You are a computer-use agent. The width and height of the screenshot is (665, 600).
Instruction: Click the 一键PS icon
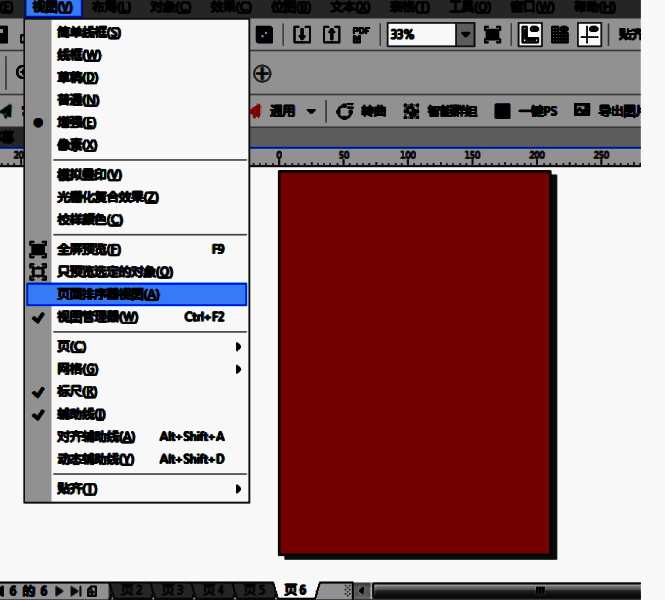click(x=502, y=111)
